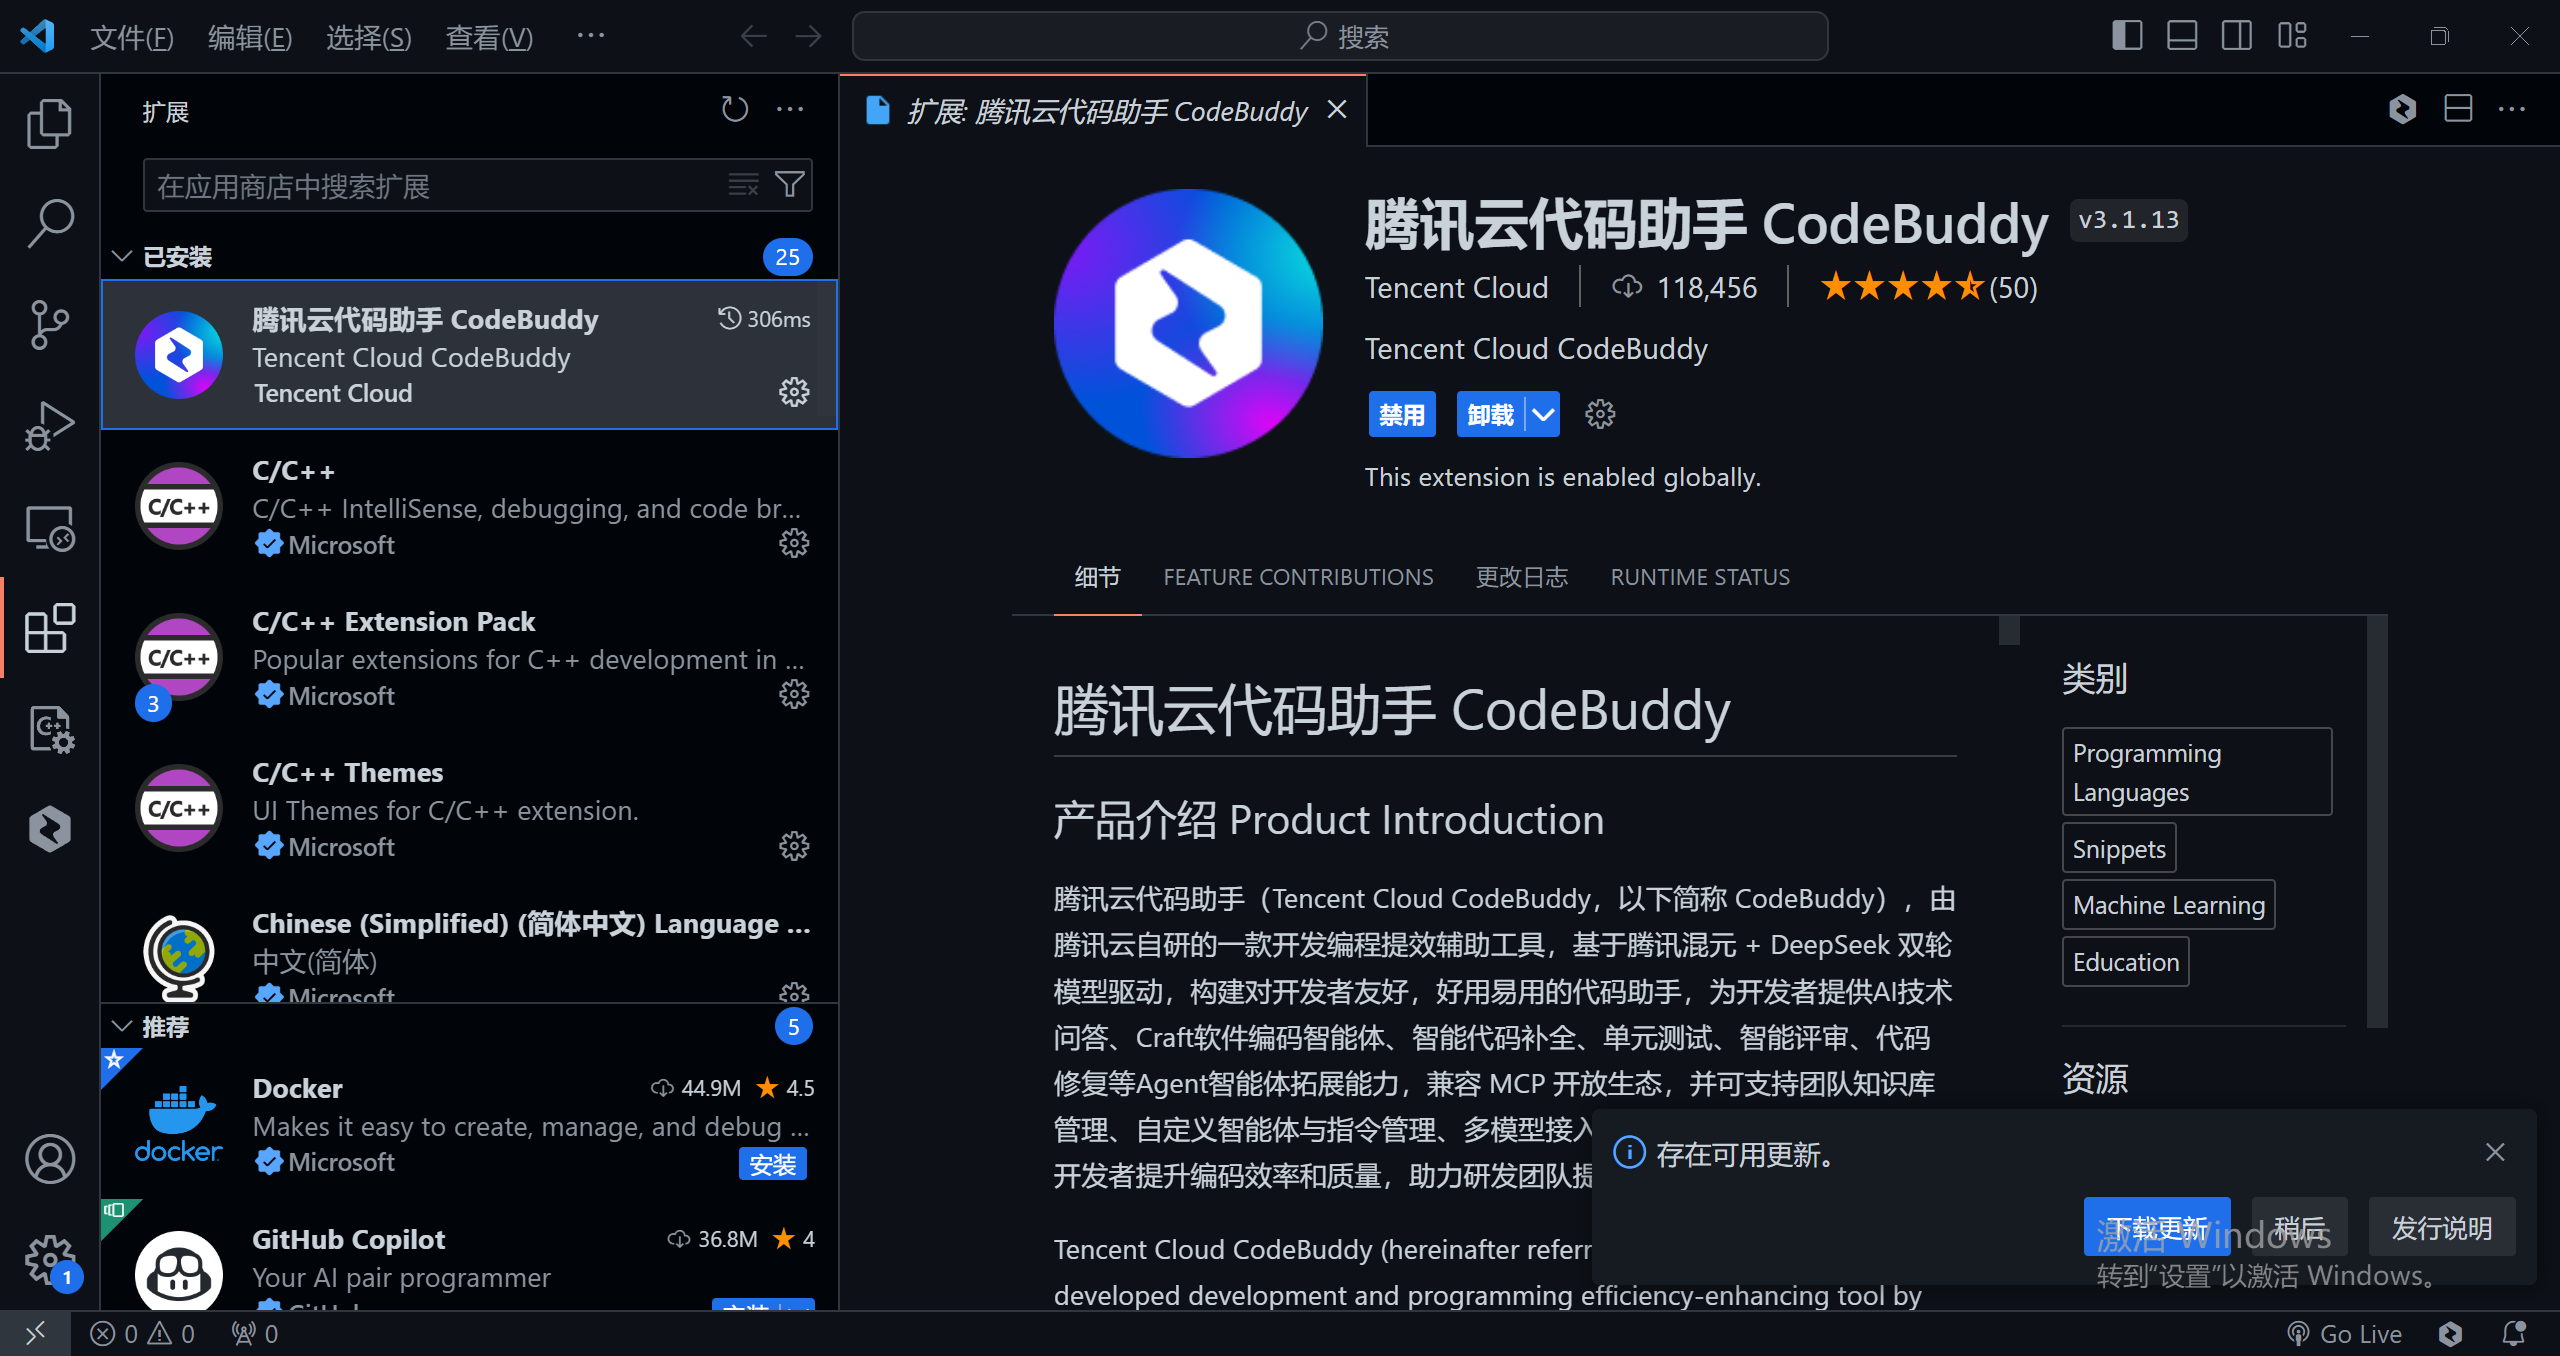The height and width of the screenshot is (1356, 2560).
Task: Click the title bar search box
Action: point(1340,37)
